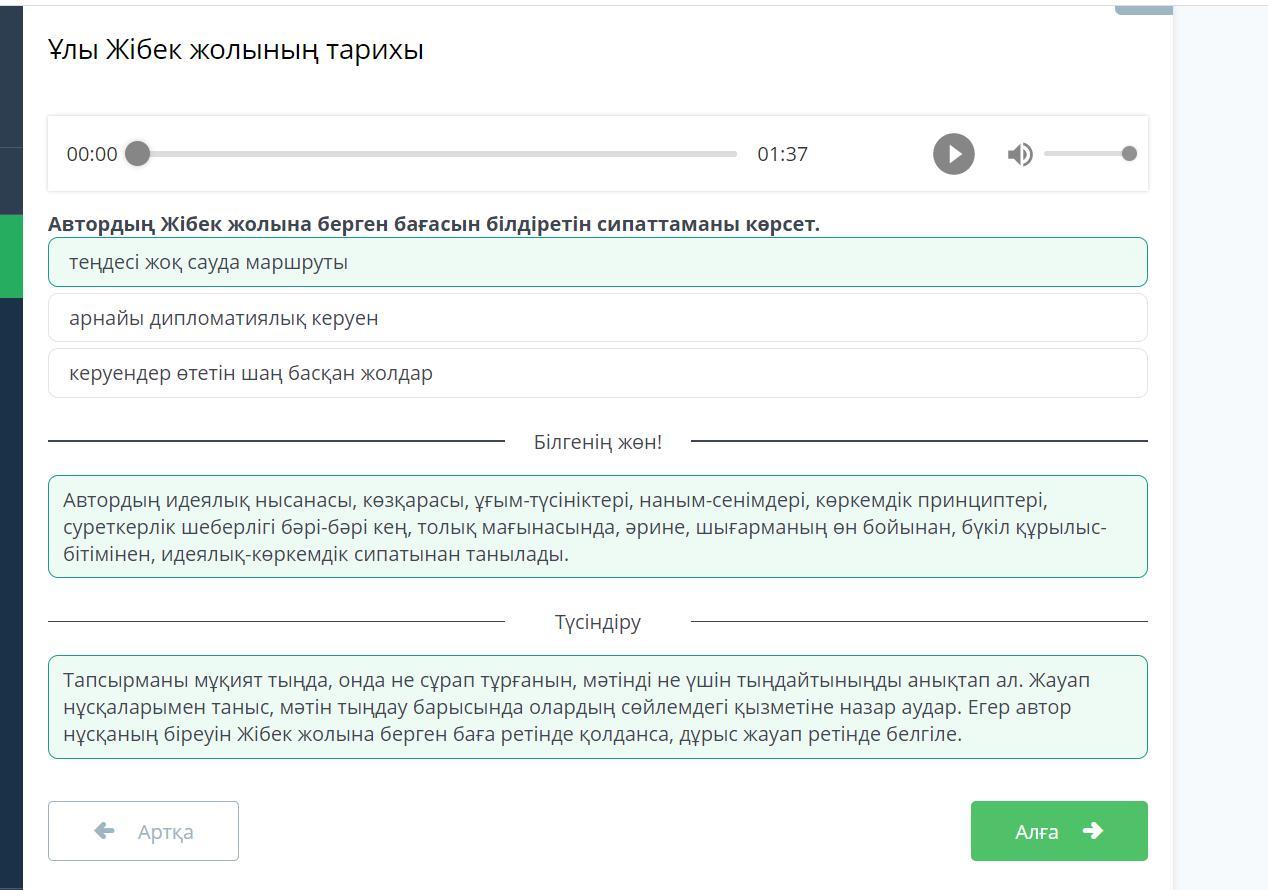Choose option "арнайы дипломатиялық керуен"
The width and height of the screenshot is (1268, 890).
(597, 318)
